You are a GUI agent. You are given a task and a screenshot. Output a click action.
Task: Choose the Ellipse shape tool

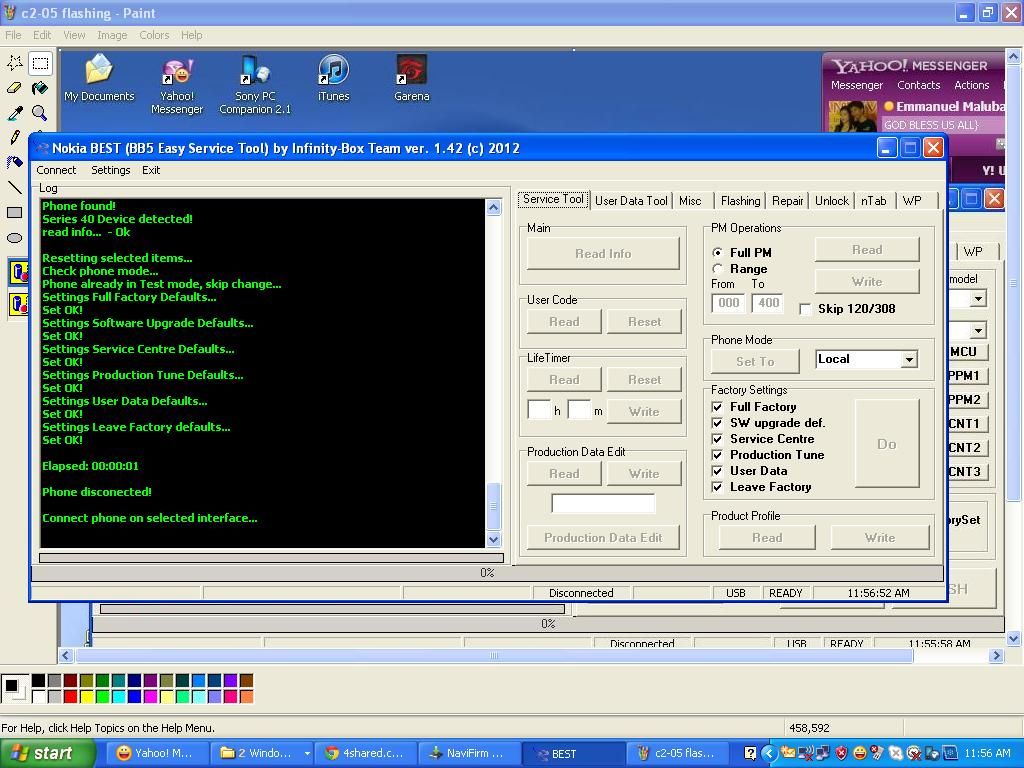point(15,238)
